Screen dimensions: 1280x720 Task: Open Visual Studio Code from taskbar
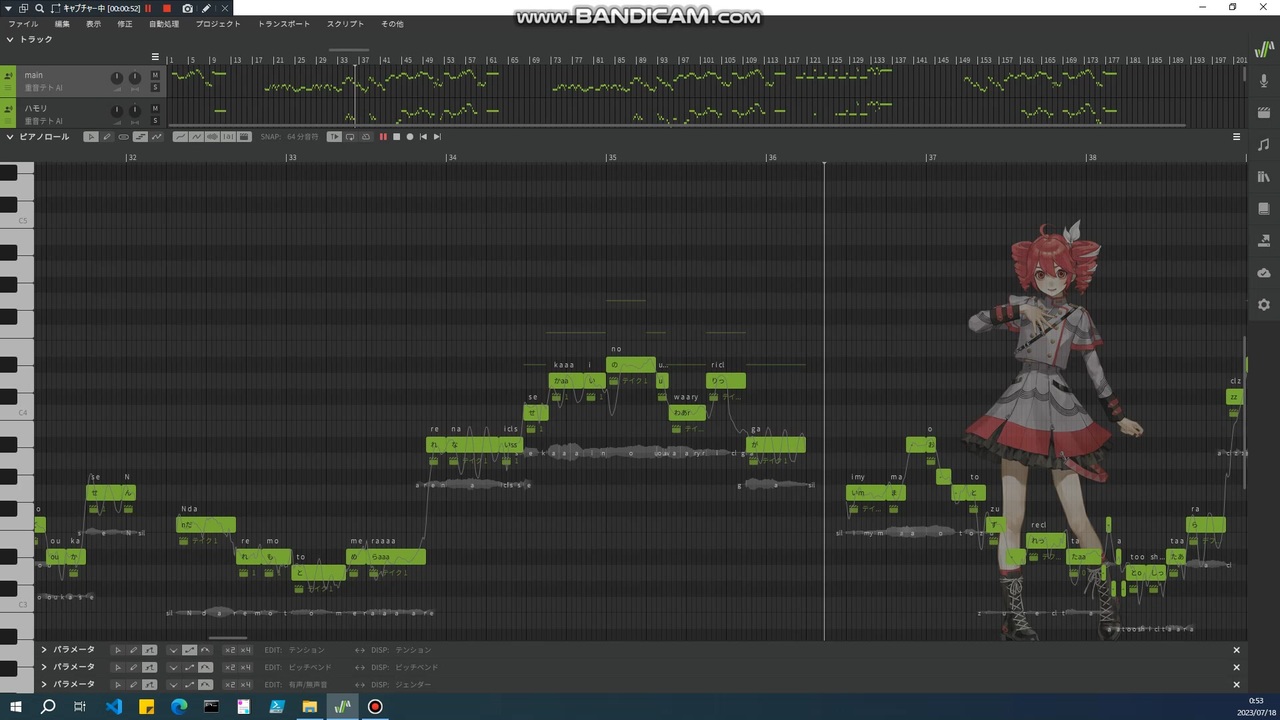(113, 707)
